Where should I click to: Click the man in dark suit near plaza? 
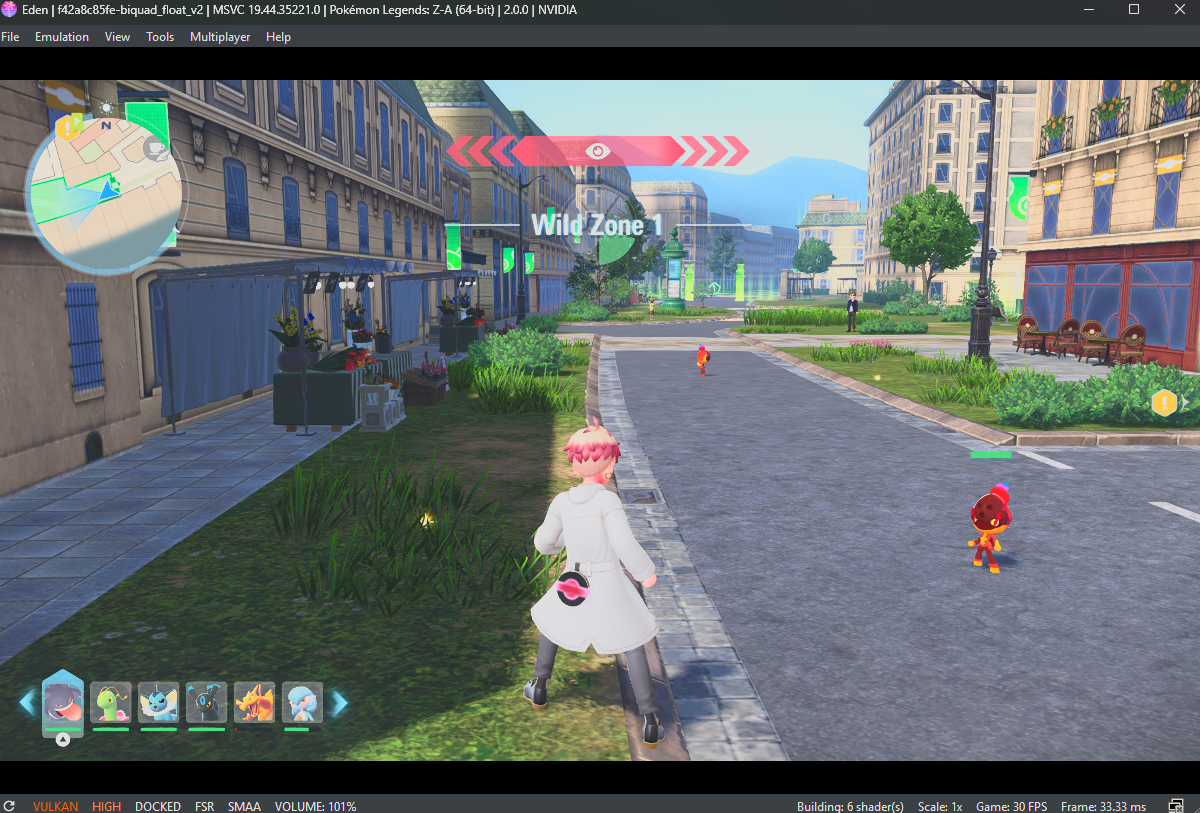point(852,311)
